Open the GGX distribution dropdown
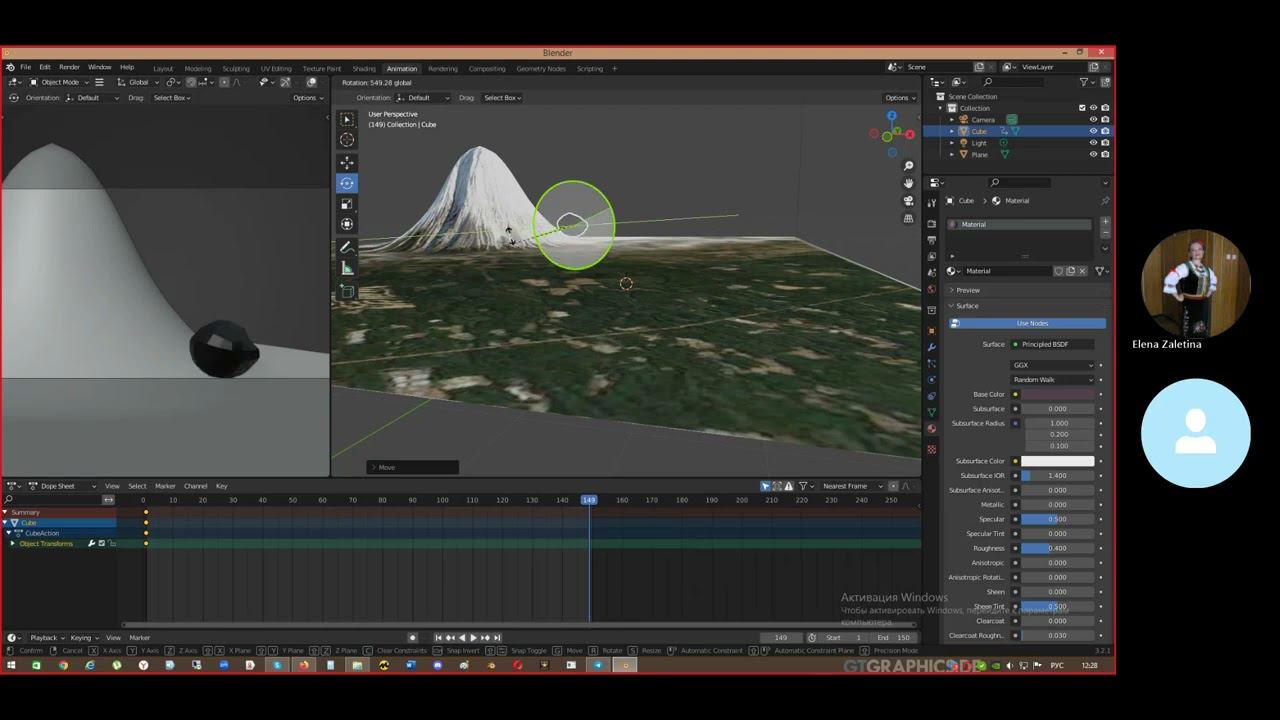1280x720 pixels. [x=1052, y=365]
